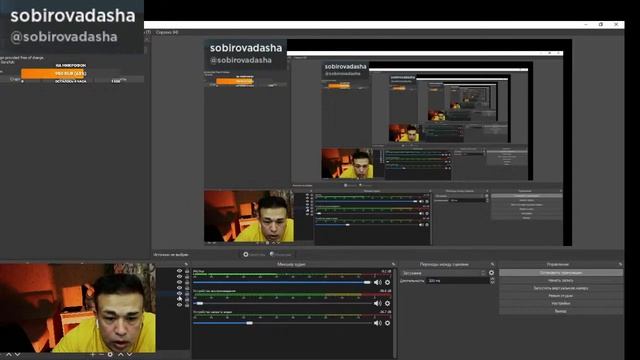This screenshot has height=360, width=640.
Task: Click the exit button in controls
Action: (x=561, y=311)
